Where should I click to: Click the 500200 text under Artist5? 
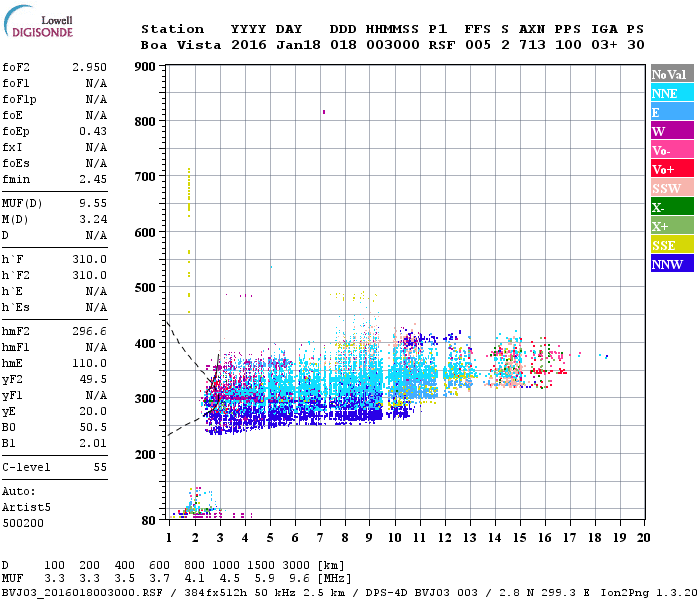23,523
